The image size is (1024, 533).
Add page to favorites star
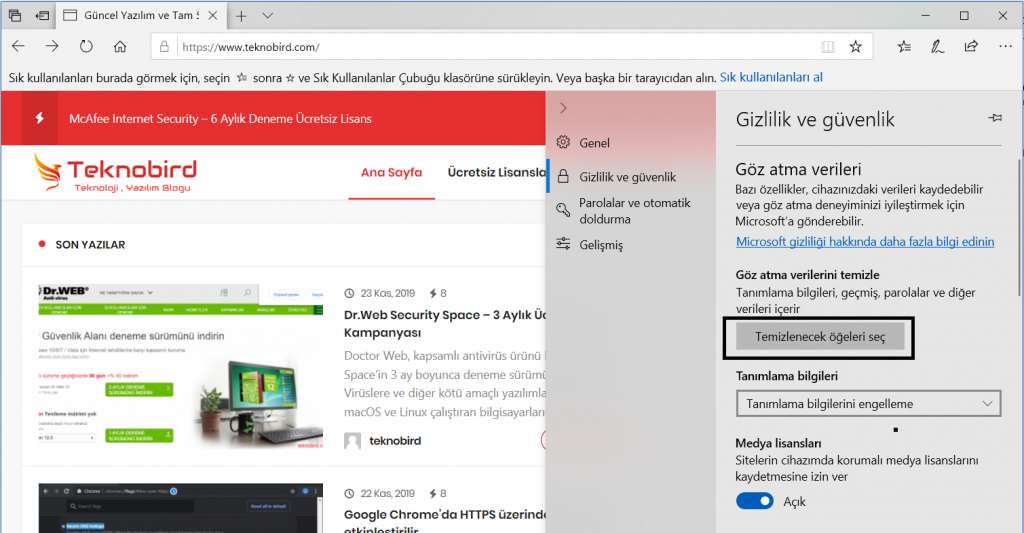tap(856, 46)
